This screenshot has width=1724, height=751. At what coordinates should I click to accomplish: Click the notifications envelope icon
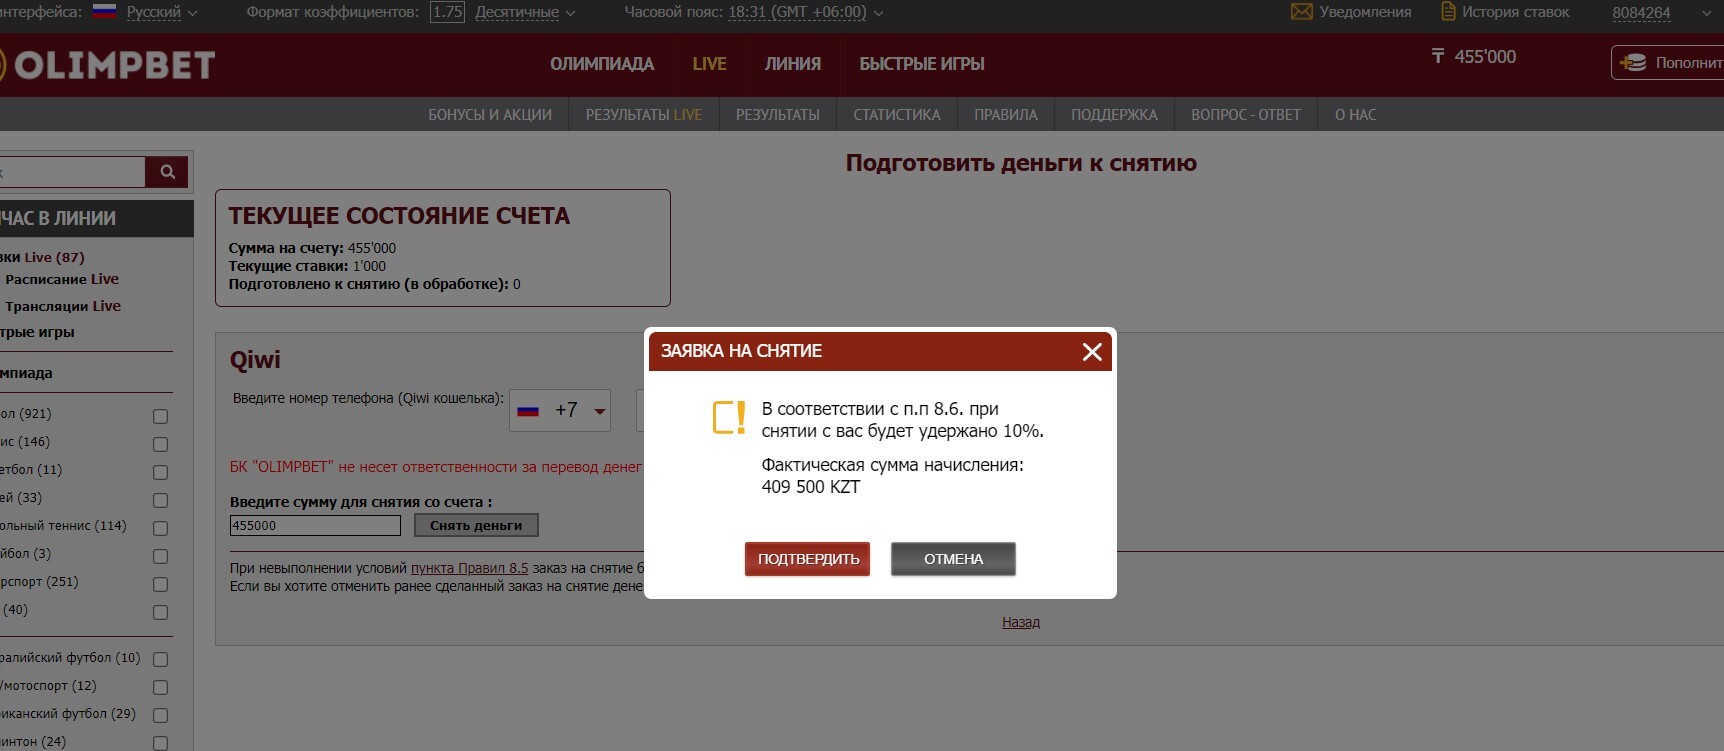(1301, 12)
